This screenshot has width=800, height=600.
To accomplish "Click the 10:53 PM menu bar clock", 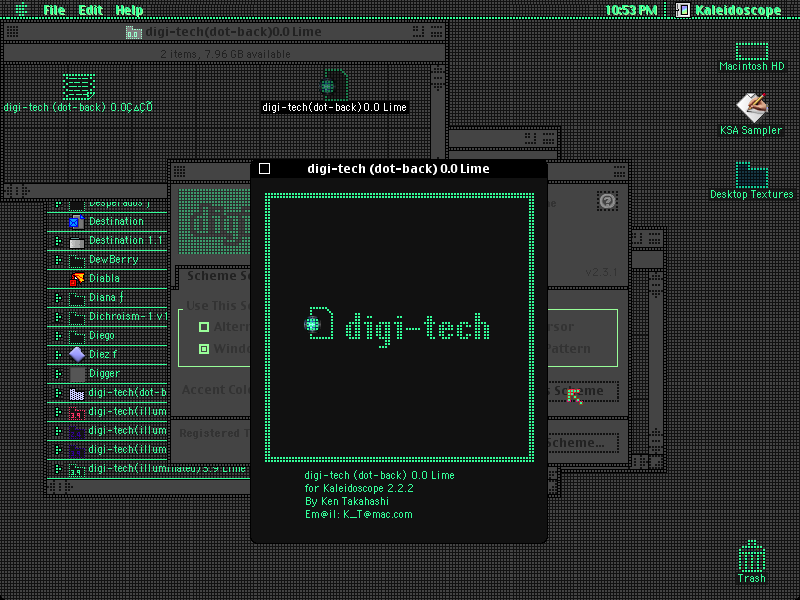I will (631, 10).
